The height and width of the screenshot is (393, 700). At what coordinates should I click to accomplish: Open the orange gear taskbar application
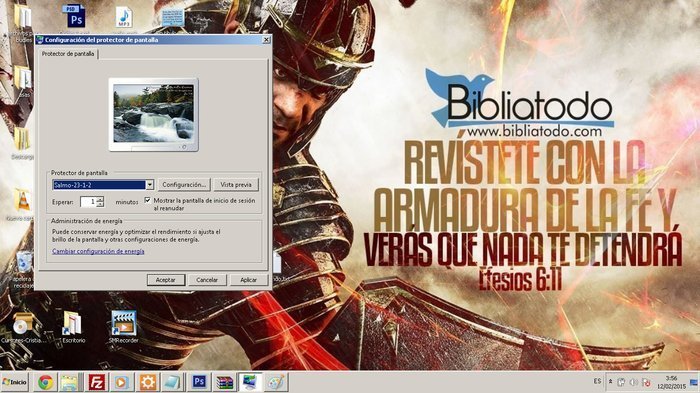pyautogui.click(x=147, y=382)
